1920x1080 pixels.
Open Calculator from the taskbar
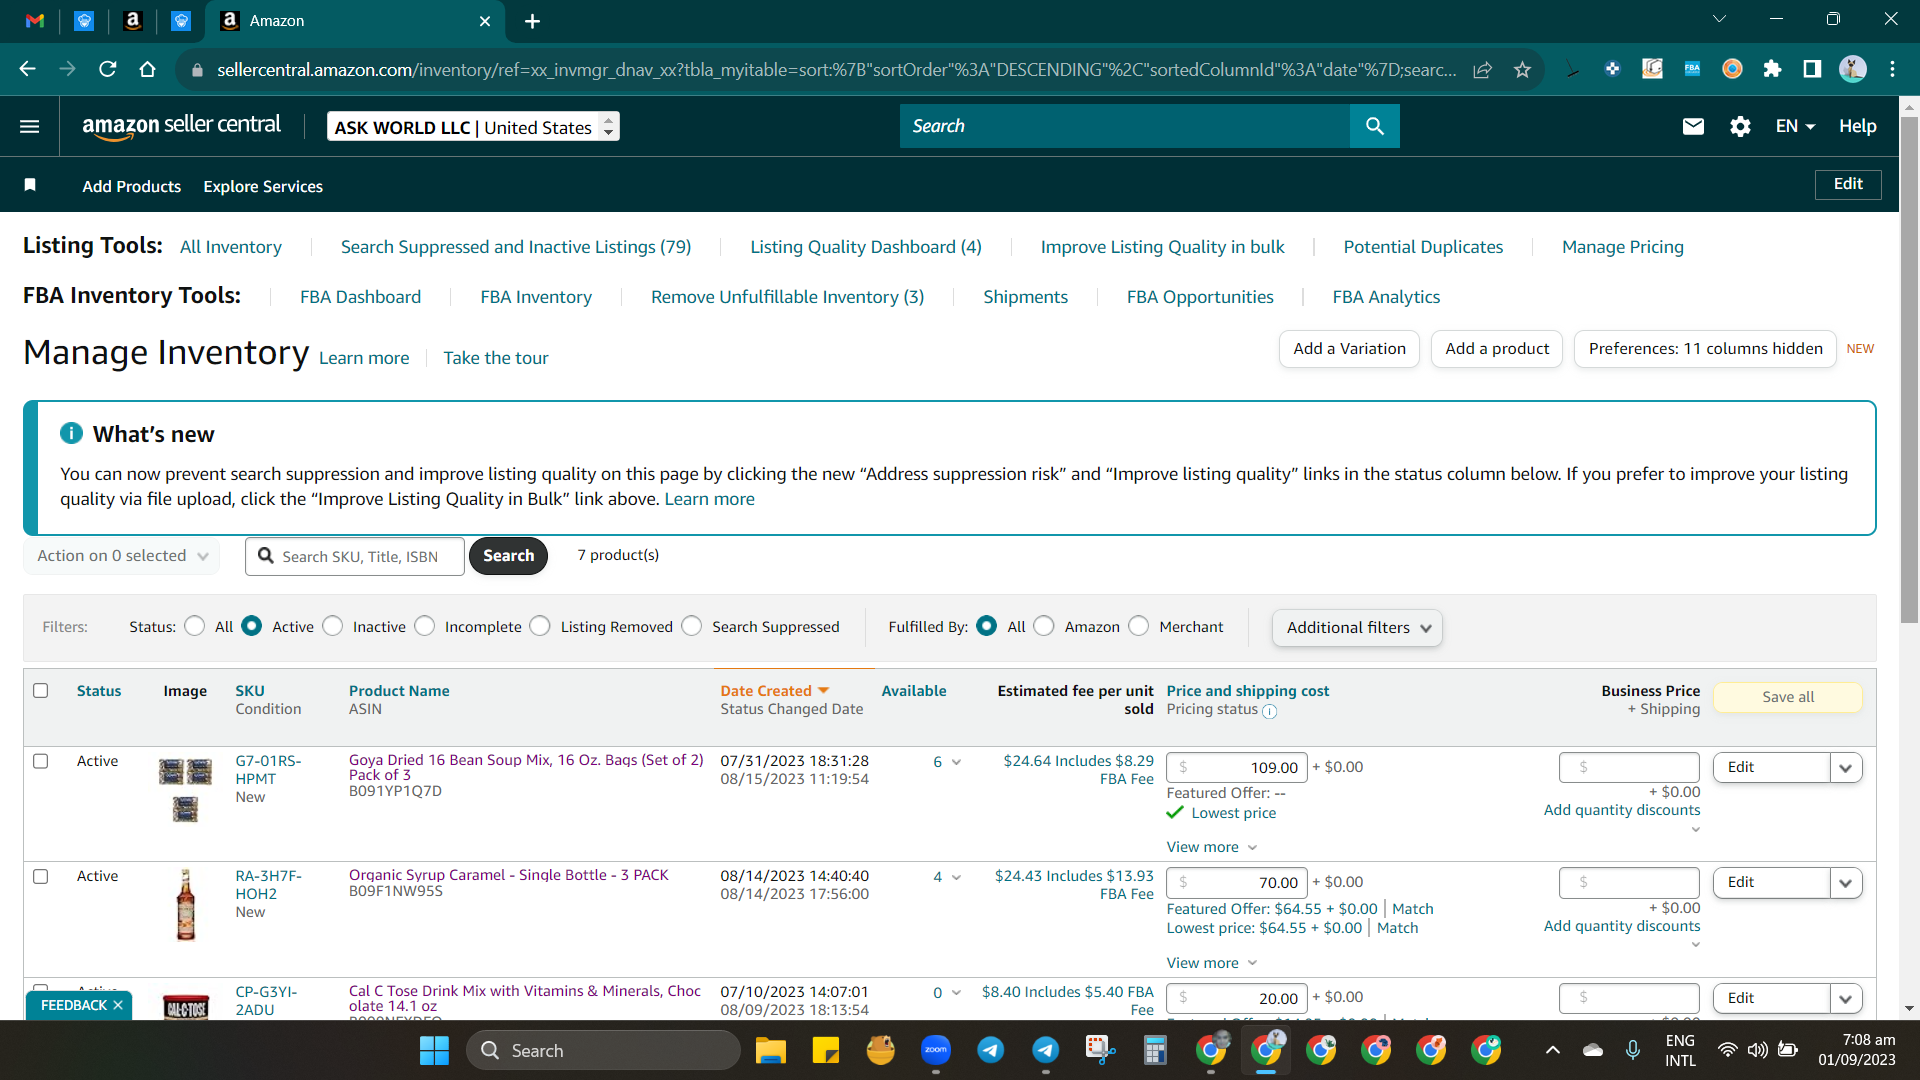coord(1156,1050)
